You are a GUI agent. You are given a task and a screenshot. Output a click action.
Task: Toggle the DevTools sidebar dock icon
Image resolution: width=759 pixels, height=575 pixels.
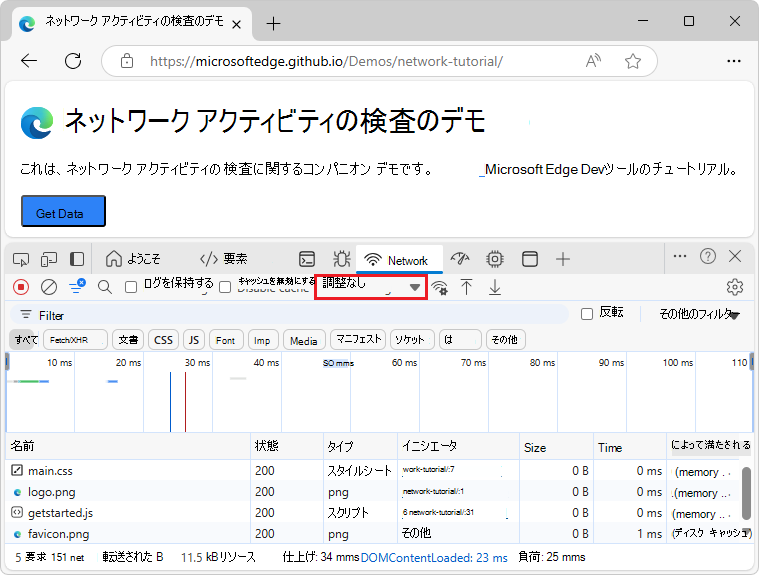[x=77, y=259]
